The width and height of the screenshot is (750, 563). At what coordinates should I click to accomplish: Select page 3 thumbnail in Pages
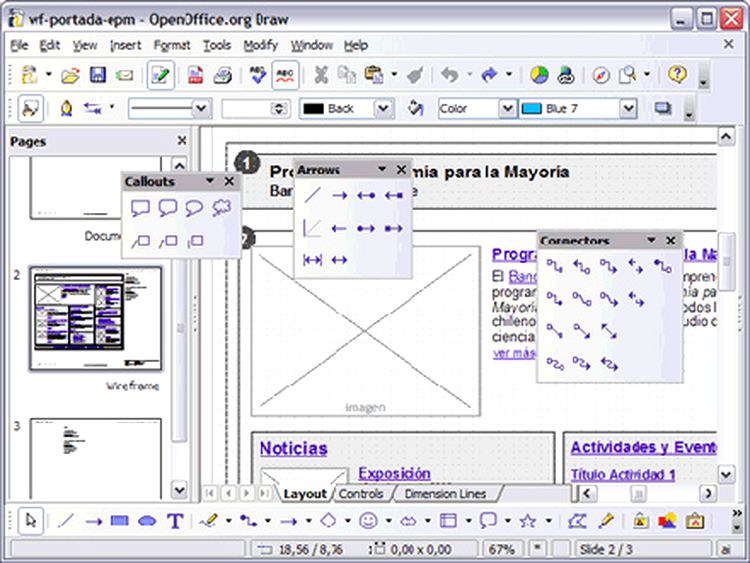tap(96, 459)
